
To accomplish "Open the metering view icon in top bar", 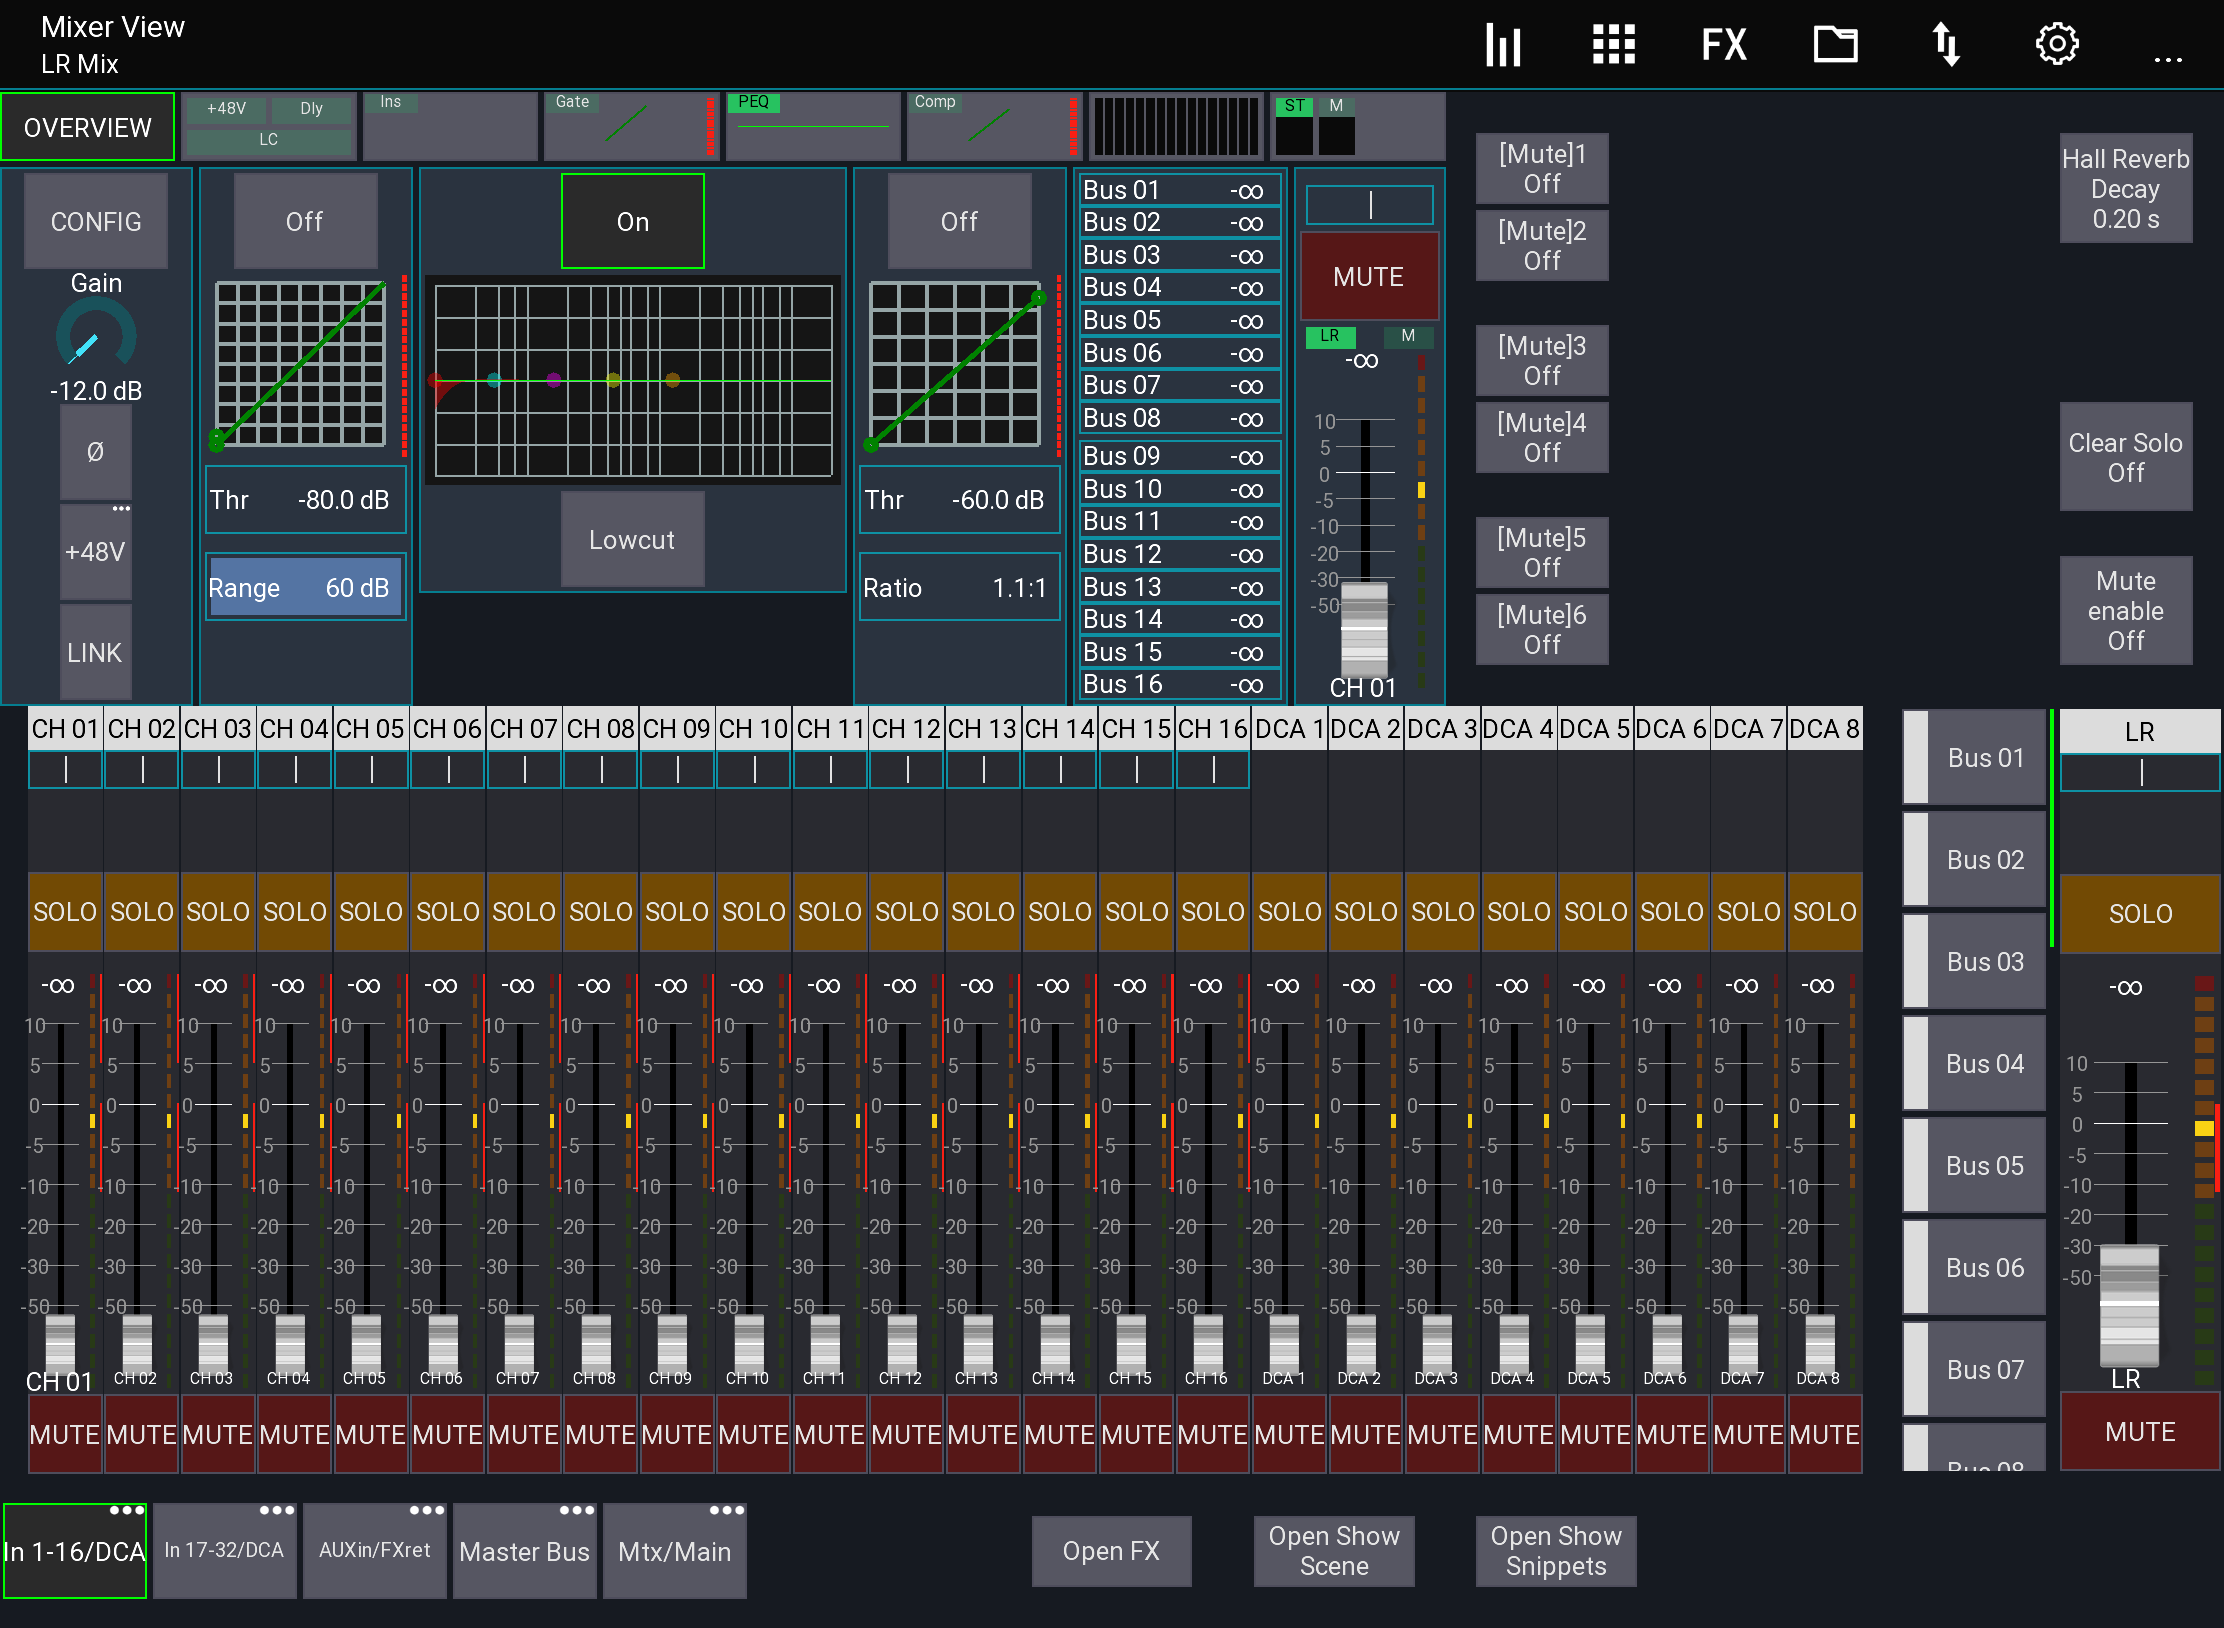I will click(1503, 45).
